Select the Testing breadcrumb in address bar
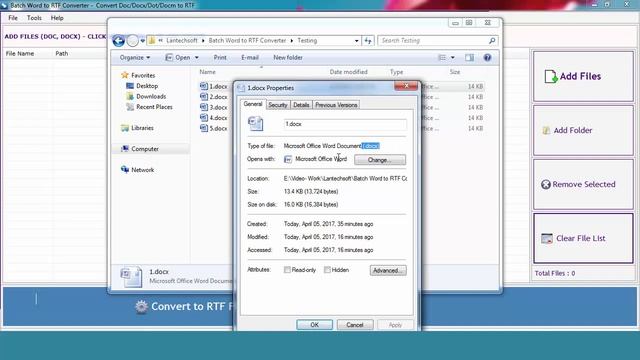 pos(307,41)
